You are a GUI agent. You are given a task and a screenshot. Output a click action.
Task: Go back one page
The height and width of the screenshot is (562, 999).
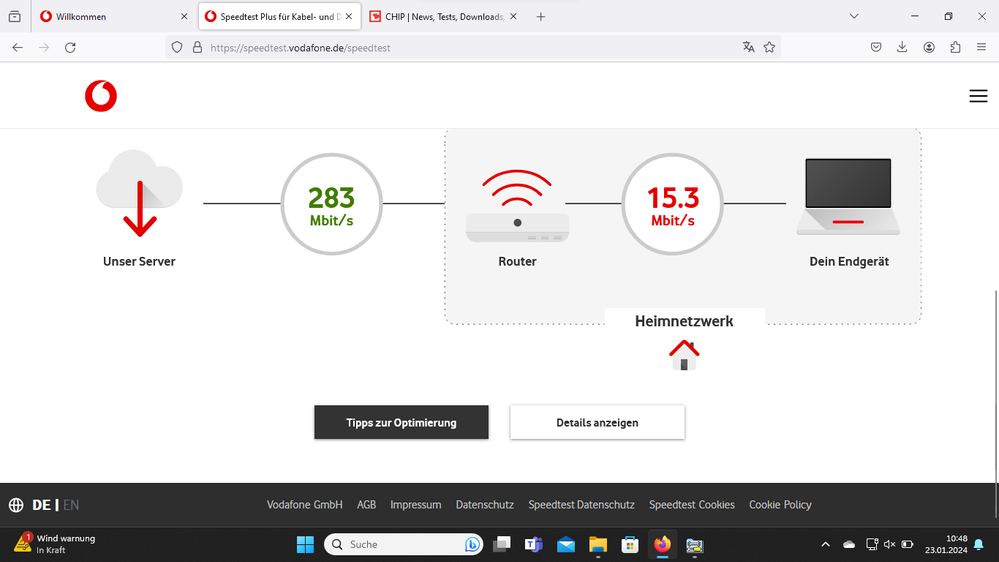tap(17, 48)
